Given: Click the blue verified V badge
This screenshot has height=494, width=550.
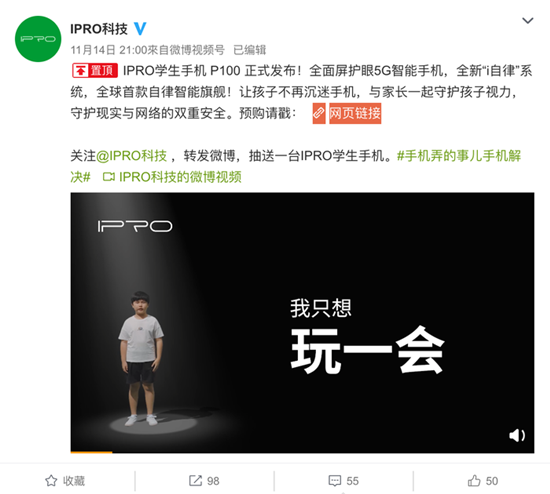Looking at the screenshot, I should [x=140, y=29].
